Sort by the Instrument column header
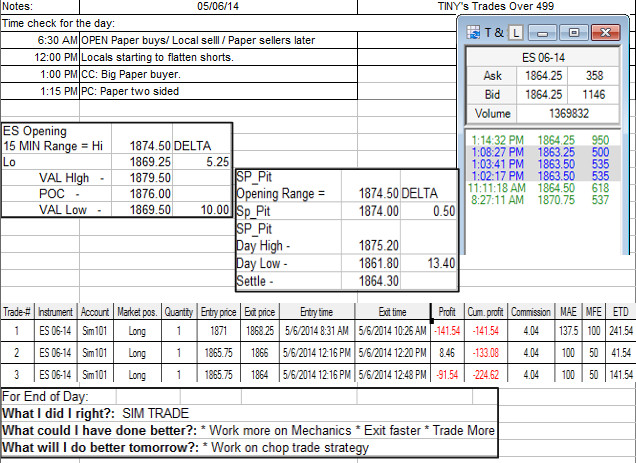 coord(56,312)
